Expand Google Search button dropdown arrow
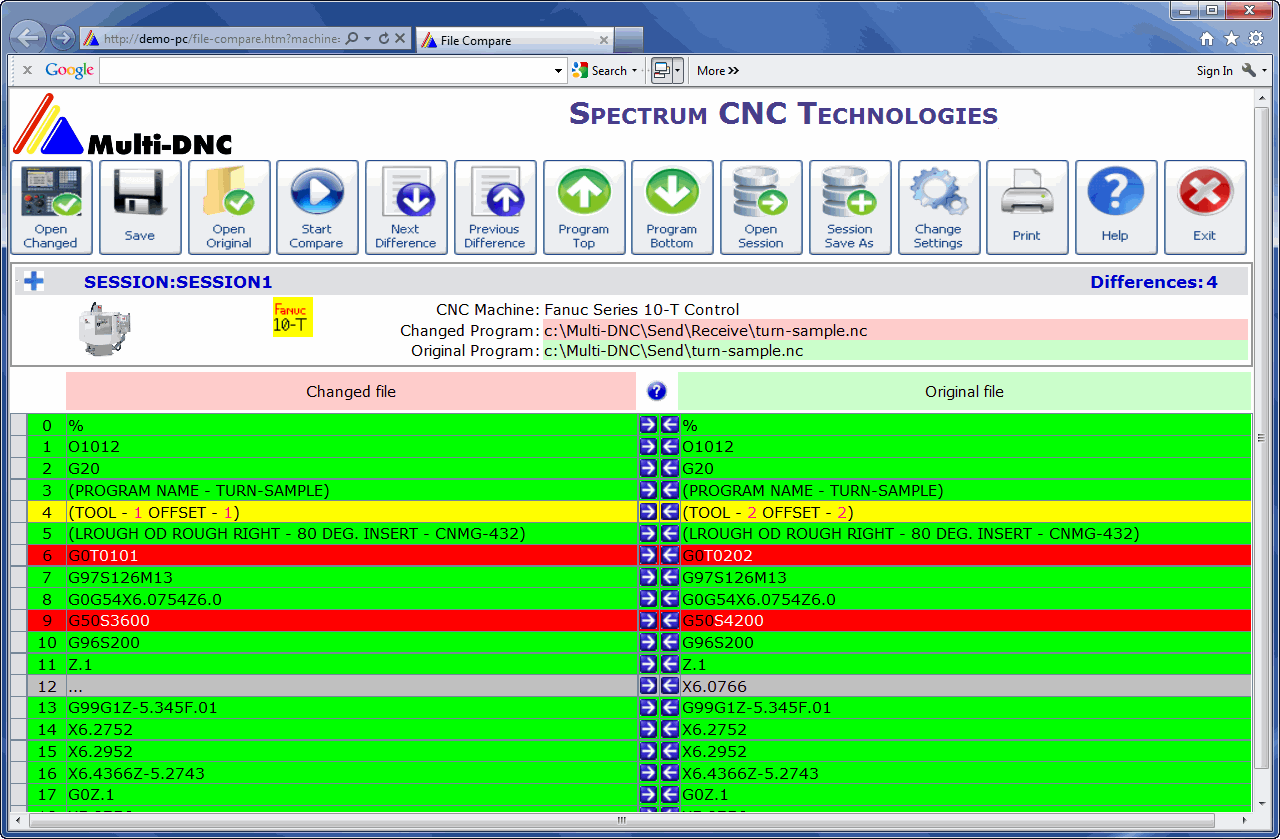Viewport: 1280px width, 839px height. pyautogui.click(x=634, y=71)
